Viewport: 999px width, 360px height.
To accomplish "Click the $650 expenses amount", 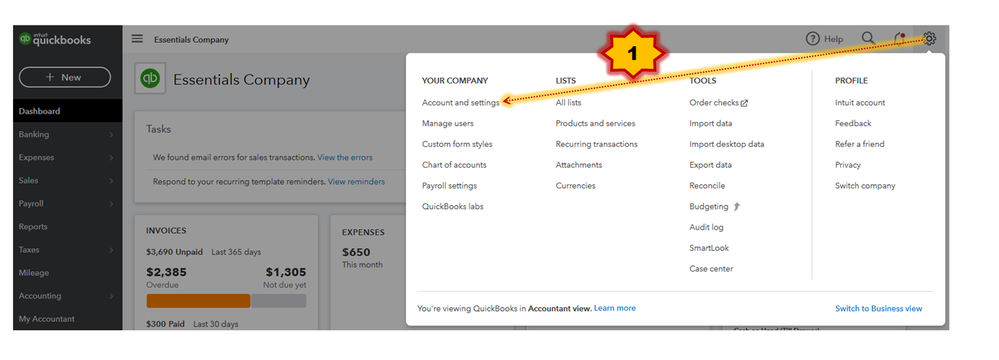I will [x=356, y=252].
